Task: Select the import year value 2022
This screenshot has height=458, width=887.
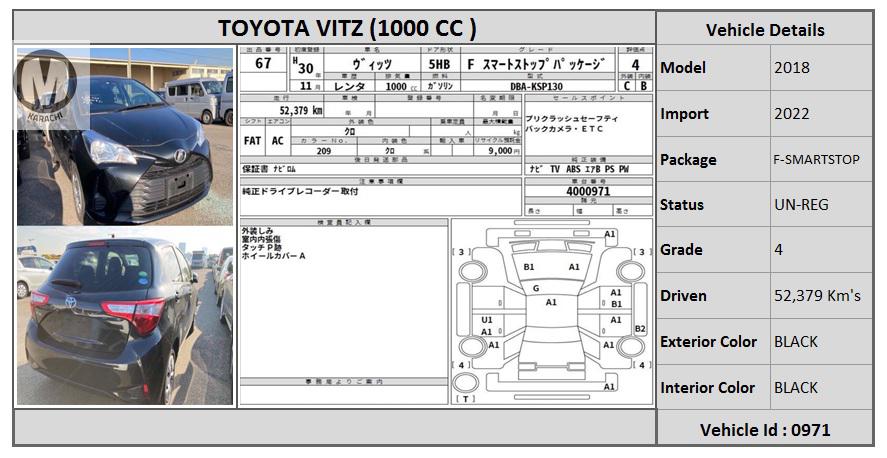Action: pos(791,114)
